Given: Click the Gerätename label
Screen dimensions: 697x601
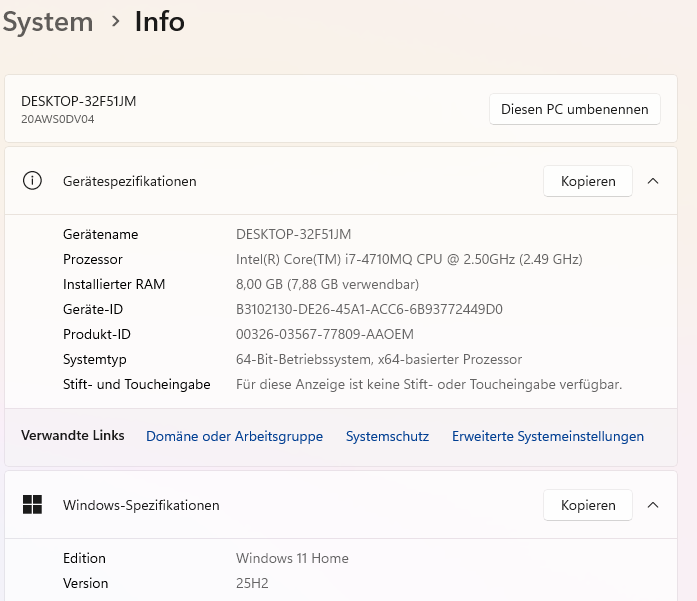Looking at the screenshot, I should (100, 234).
